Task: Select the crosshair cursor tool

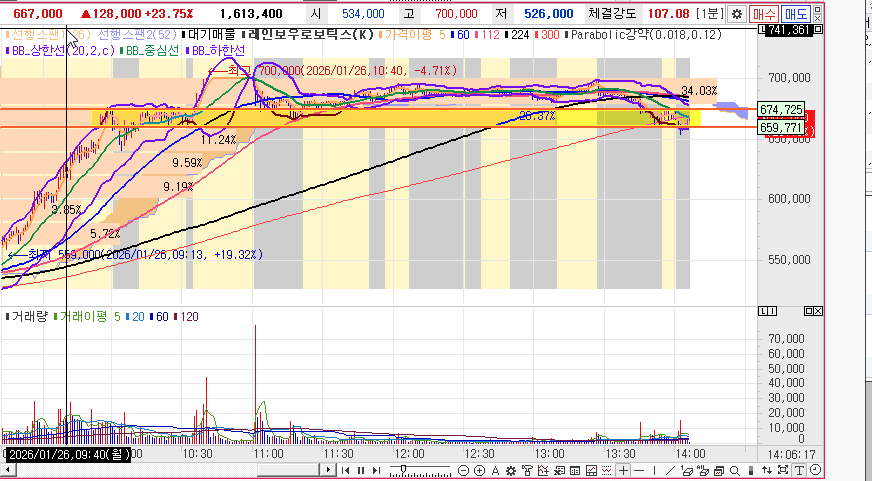Action: (x=622, y=471)
